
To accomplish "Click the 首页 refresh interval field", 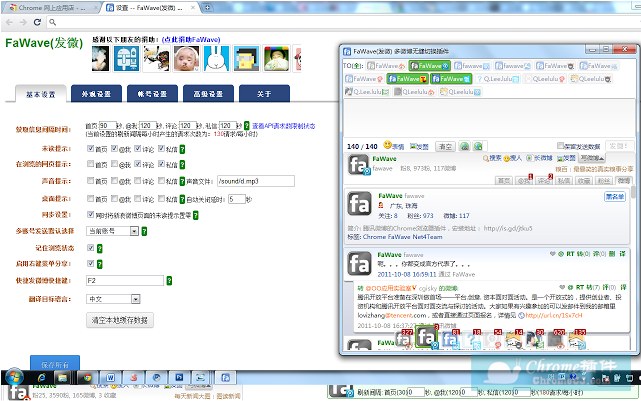I will coord(108,125).
